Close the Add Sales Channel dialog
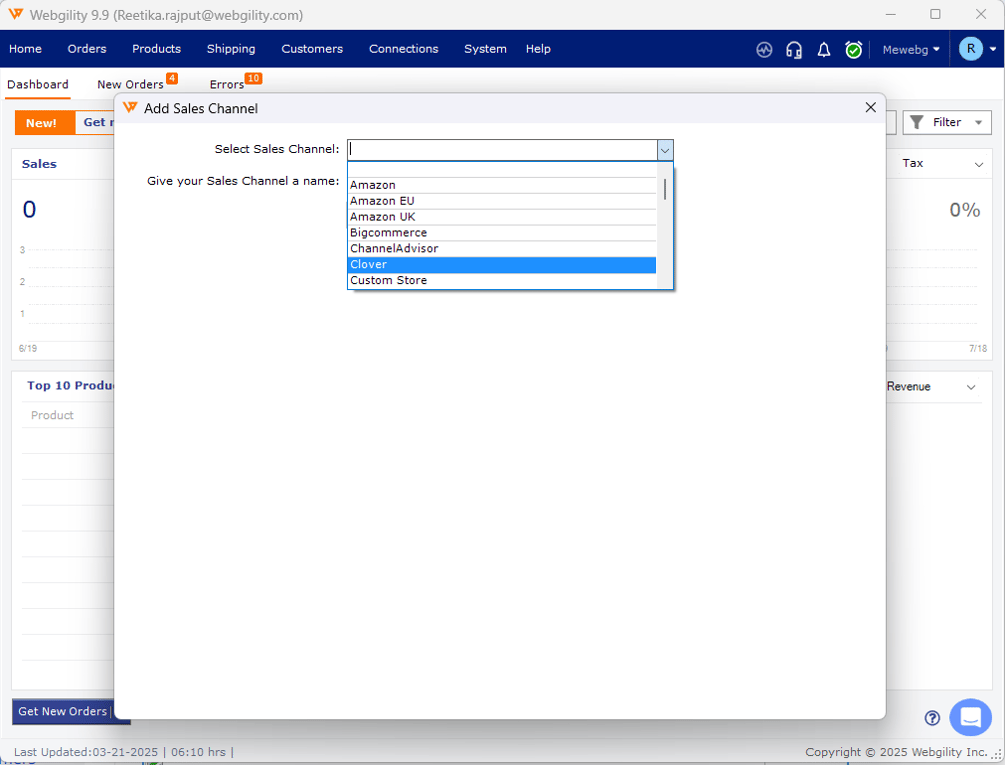This screenshot has width=1005, height=765. [870, 108]
